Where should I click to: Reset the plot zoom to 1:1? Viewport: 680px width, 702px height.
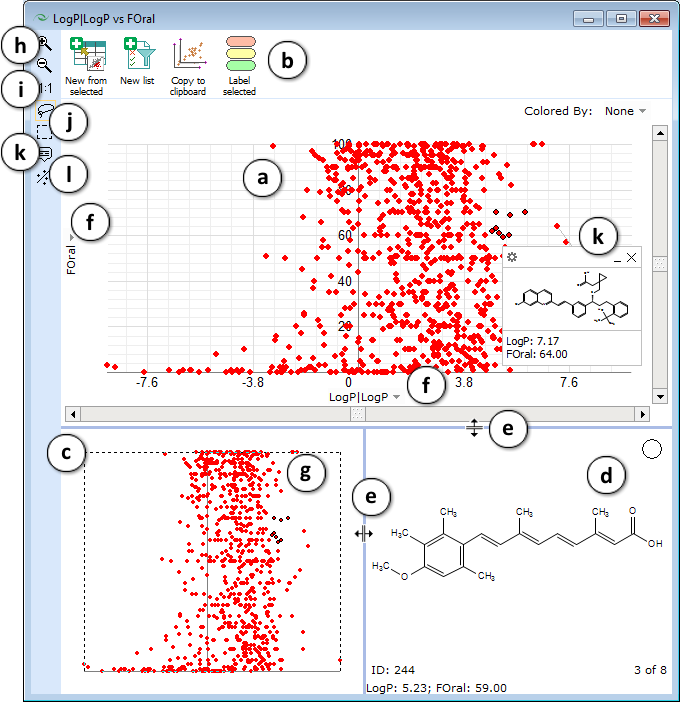(x=46, y=89)
